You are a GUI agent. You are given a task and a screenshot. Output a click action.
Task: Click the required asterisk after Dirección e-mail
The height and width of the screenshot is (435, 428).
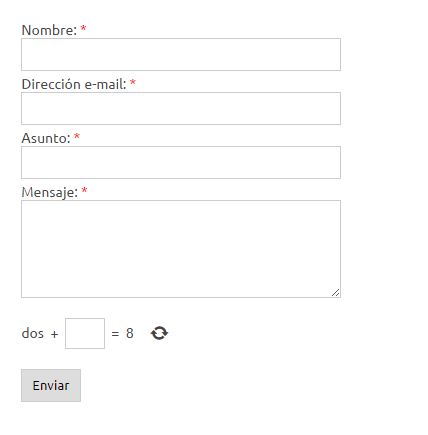point(133,82)
